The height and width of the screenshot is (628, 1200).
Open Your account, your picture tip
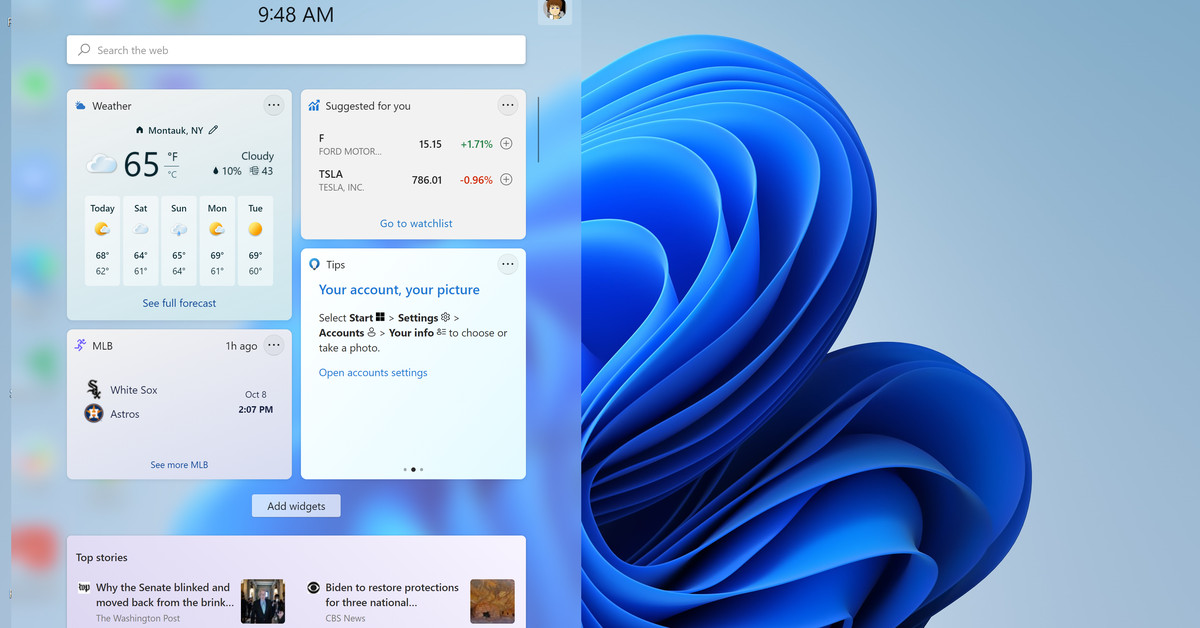tap(399, 290)
